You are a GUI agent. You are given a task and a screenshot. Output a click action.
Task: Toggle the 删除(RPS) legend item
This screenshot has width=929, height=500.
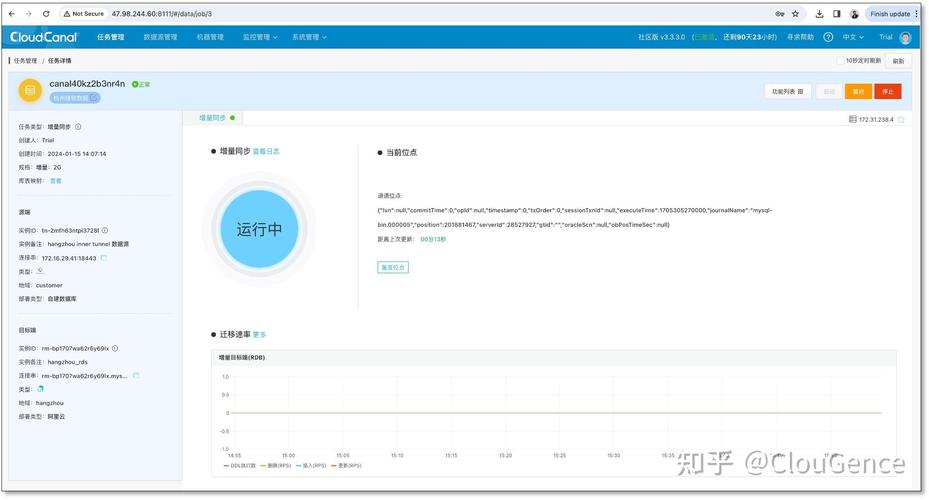tap(276, 466)
